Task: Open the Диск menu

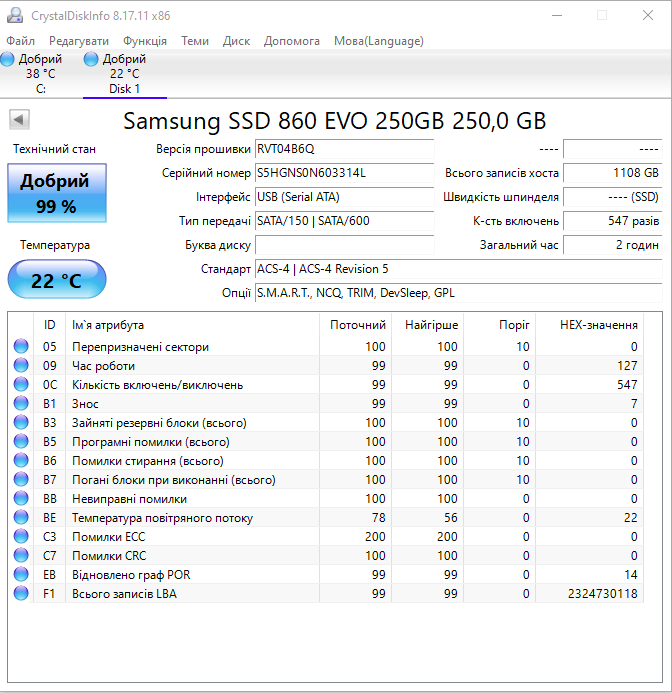Action: click(236, 41)
